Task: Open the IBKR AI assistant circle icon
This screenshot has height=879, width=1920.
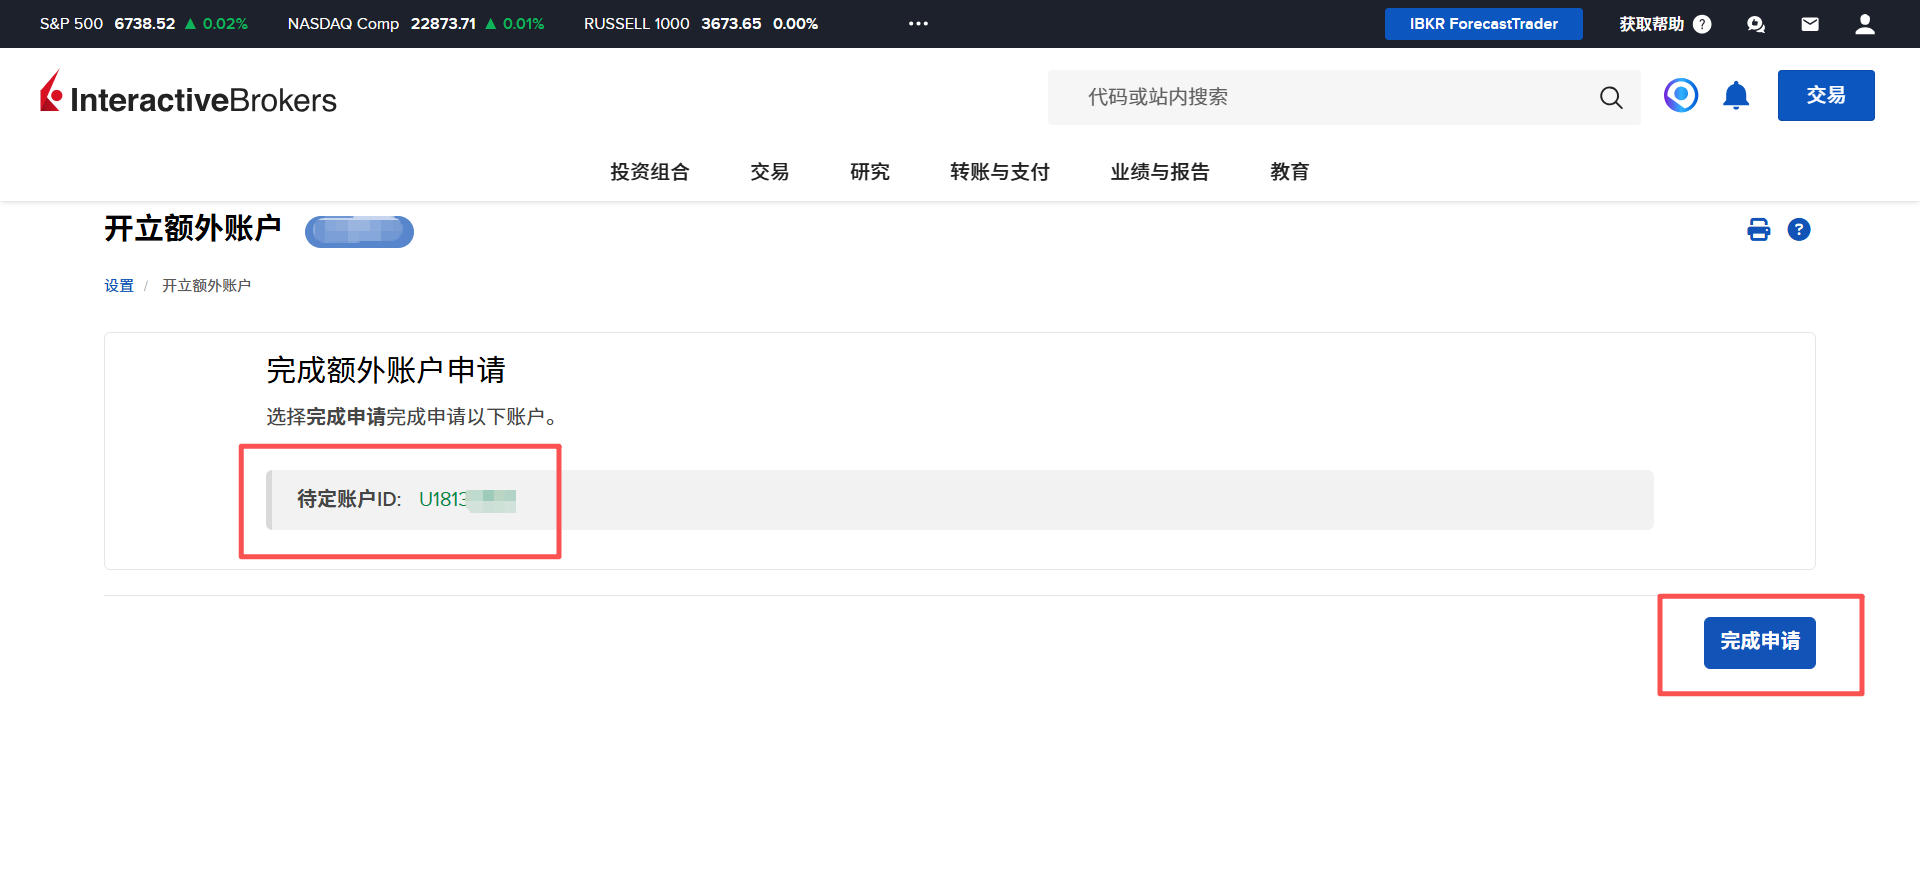Action: pos(1680,96)
